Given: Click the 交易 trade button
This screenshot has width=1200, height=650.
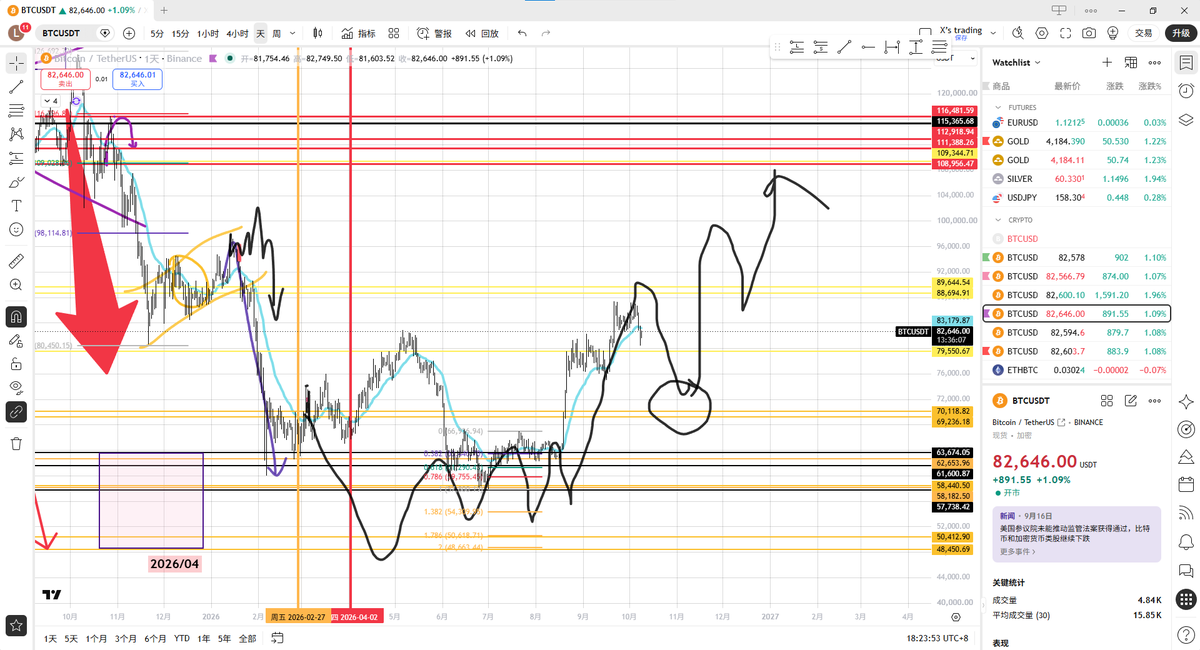Looking at the screenshot, I should pyautogui.click(x=1143, y=33).
